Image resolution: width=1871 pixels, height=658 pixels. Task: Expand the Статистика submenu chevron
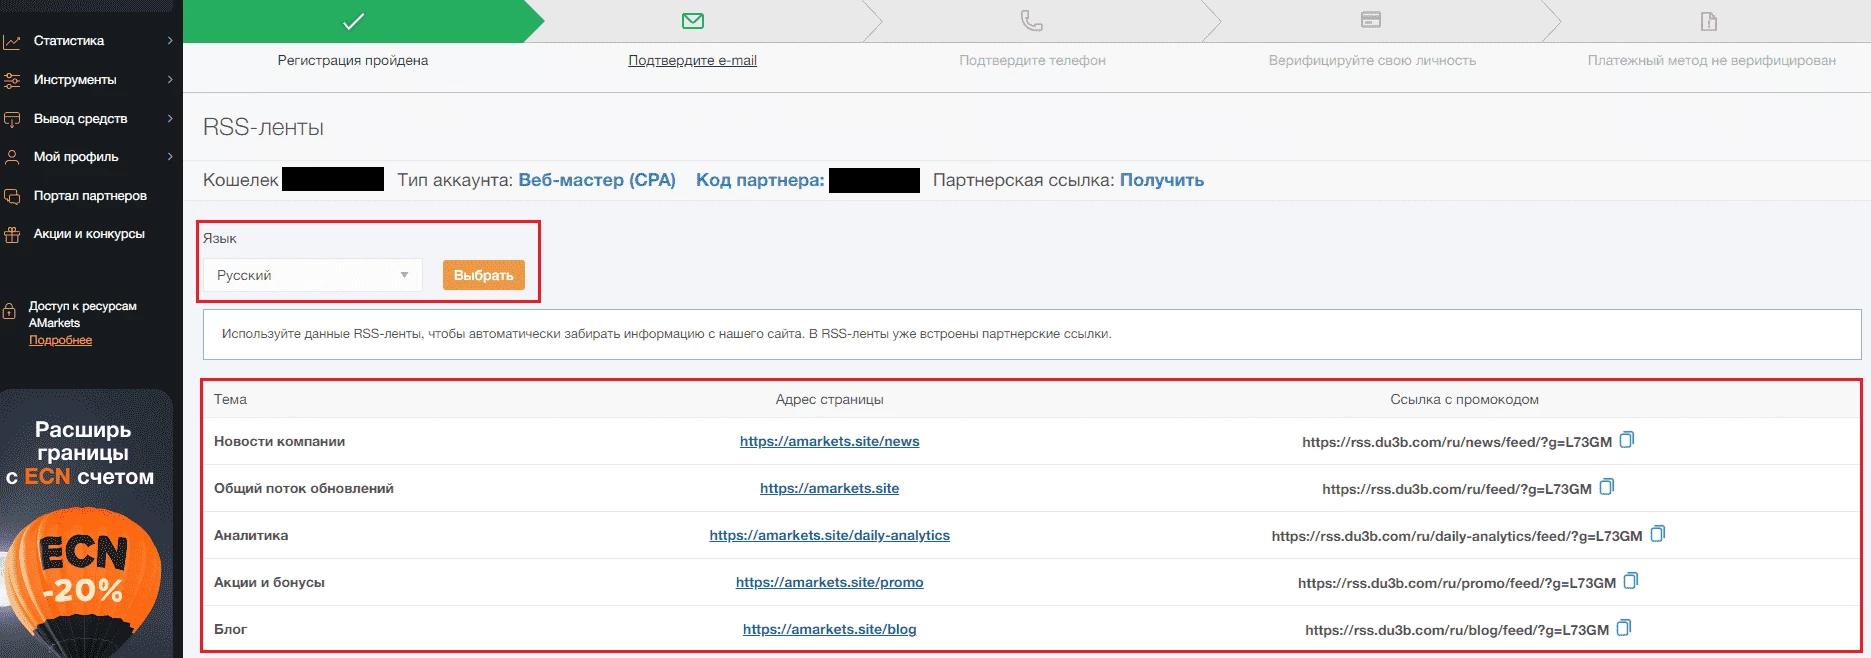click(170, 41)
